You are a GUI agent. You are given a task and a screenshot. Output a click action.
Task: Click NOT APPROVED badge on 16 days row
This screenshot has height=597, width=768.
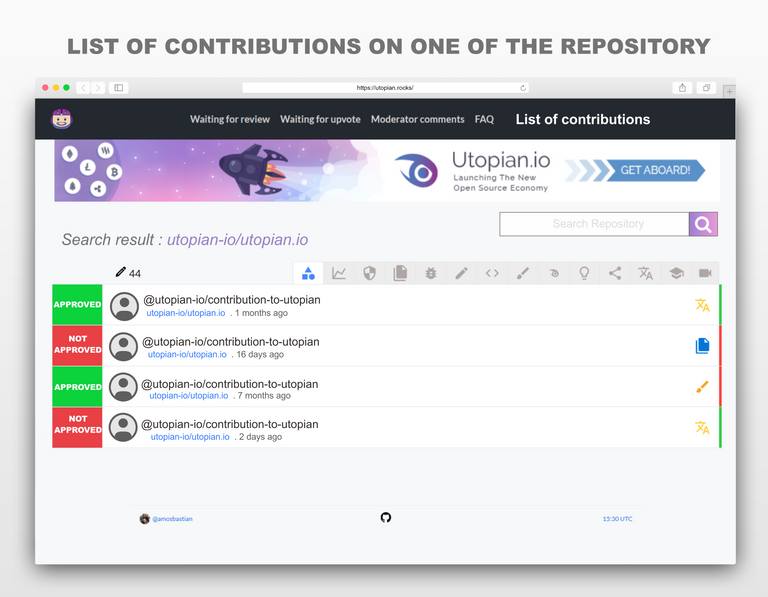tap(77, 344)
